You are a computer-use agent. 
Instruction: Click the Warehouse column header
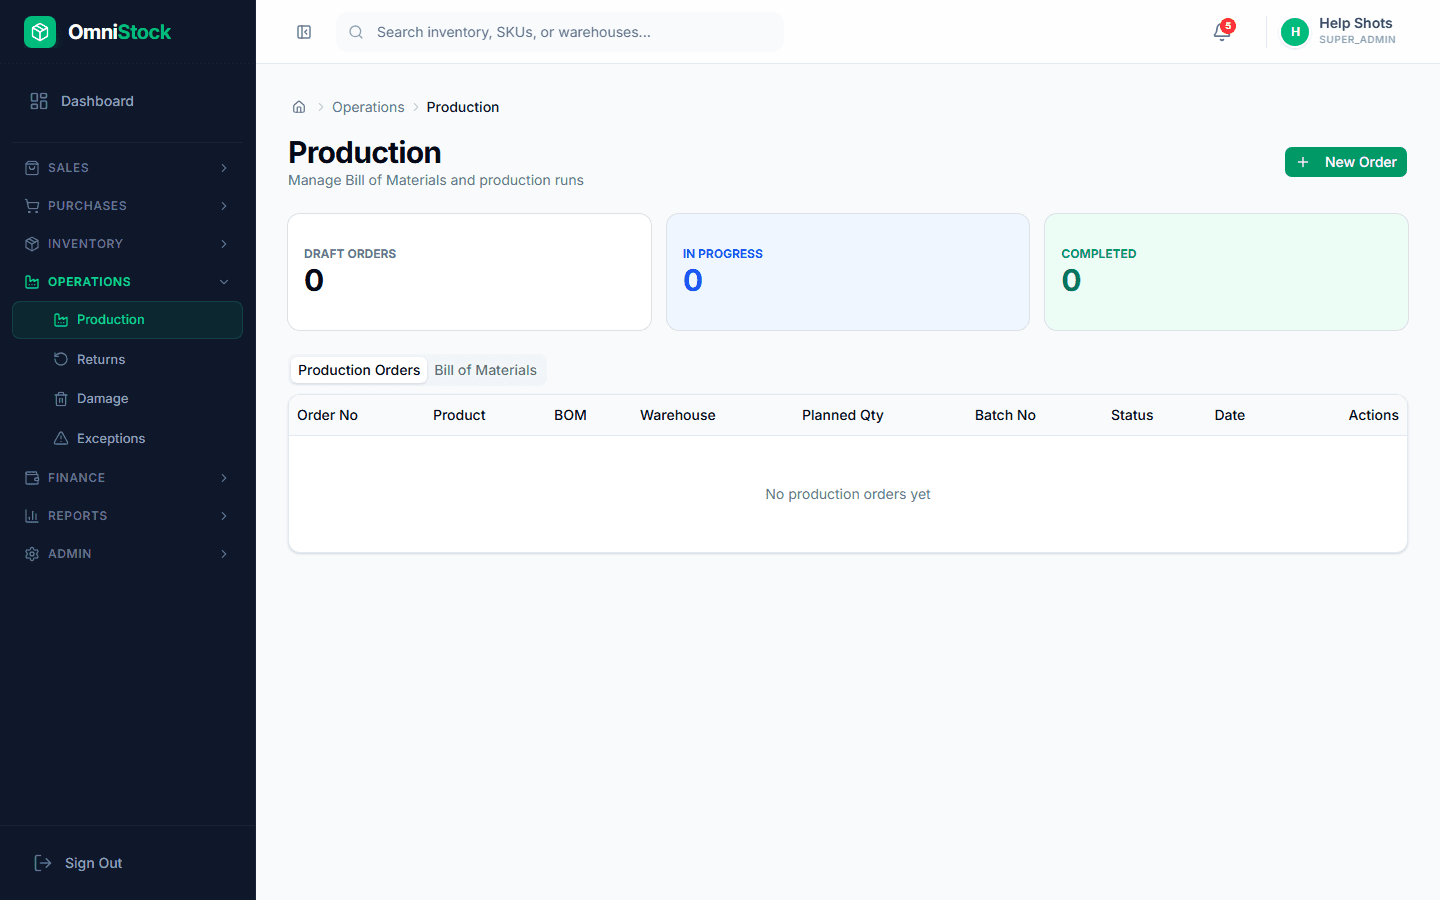[x=678, y=415]
